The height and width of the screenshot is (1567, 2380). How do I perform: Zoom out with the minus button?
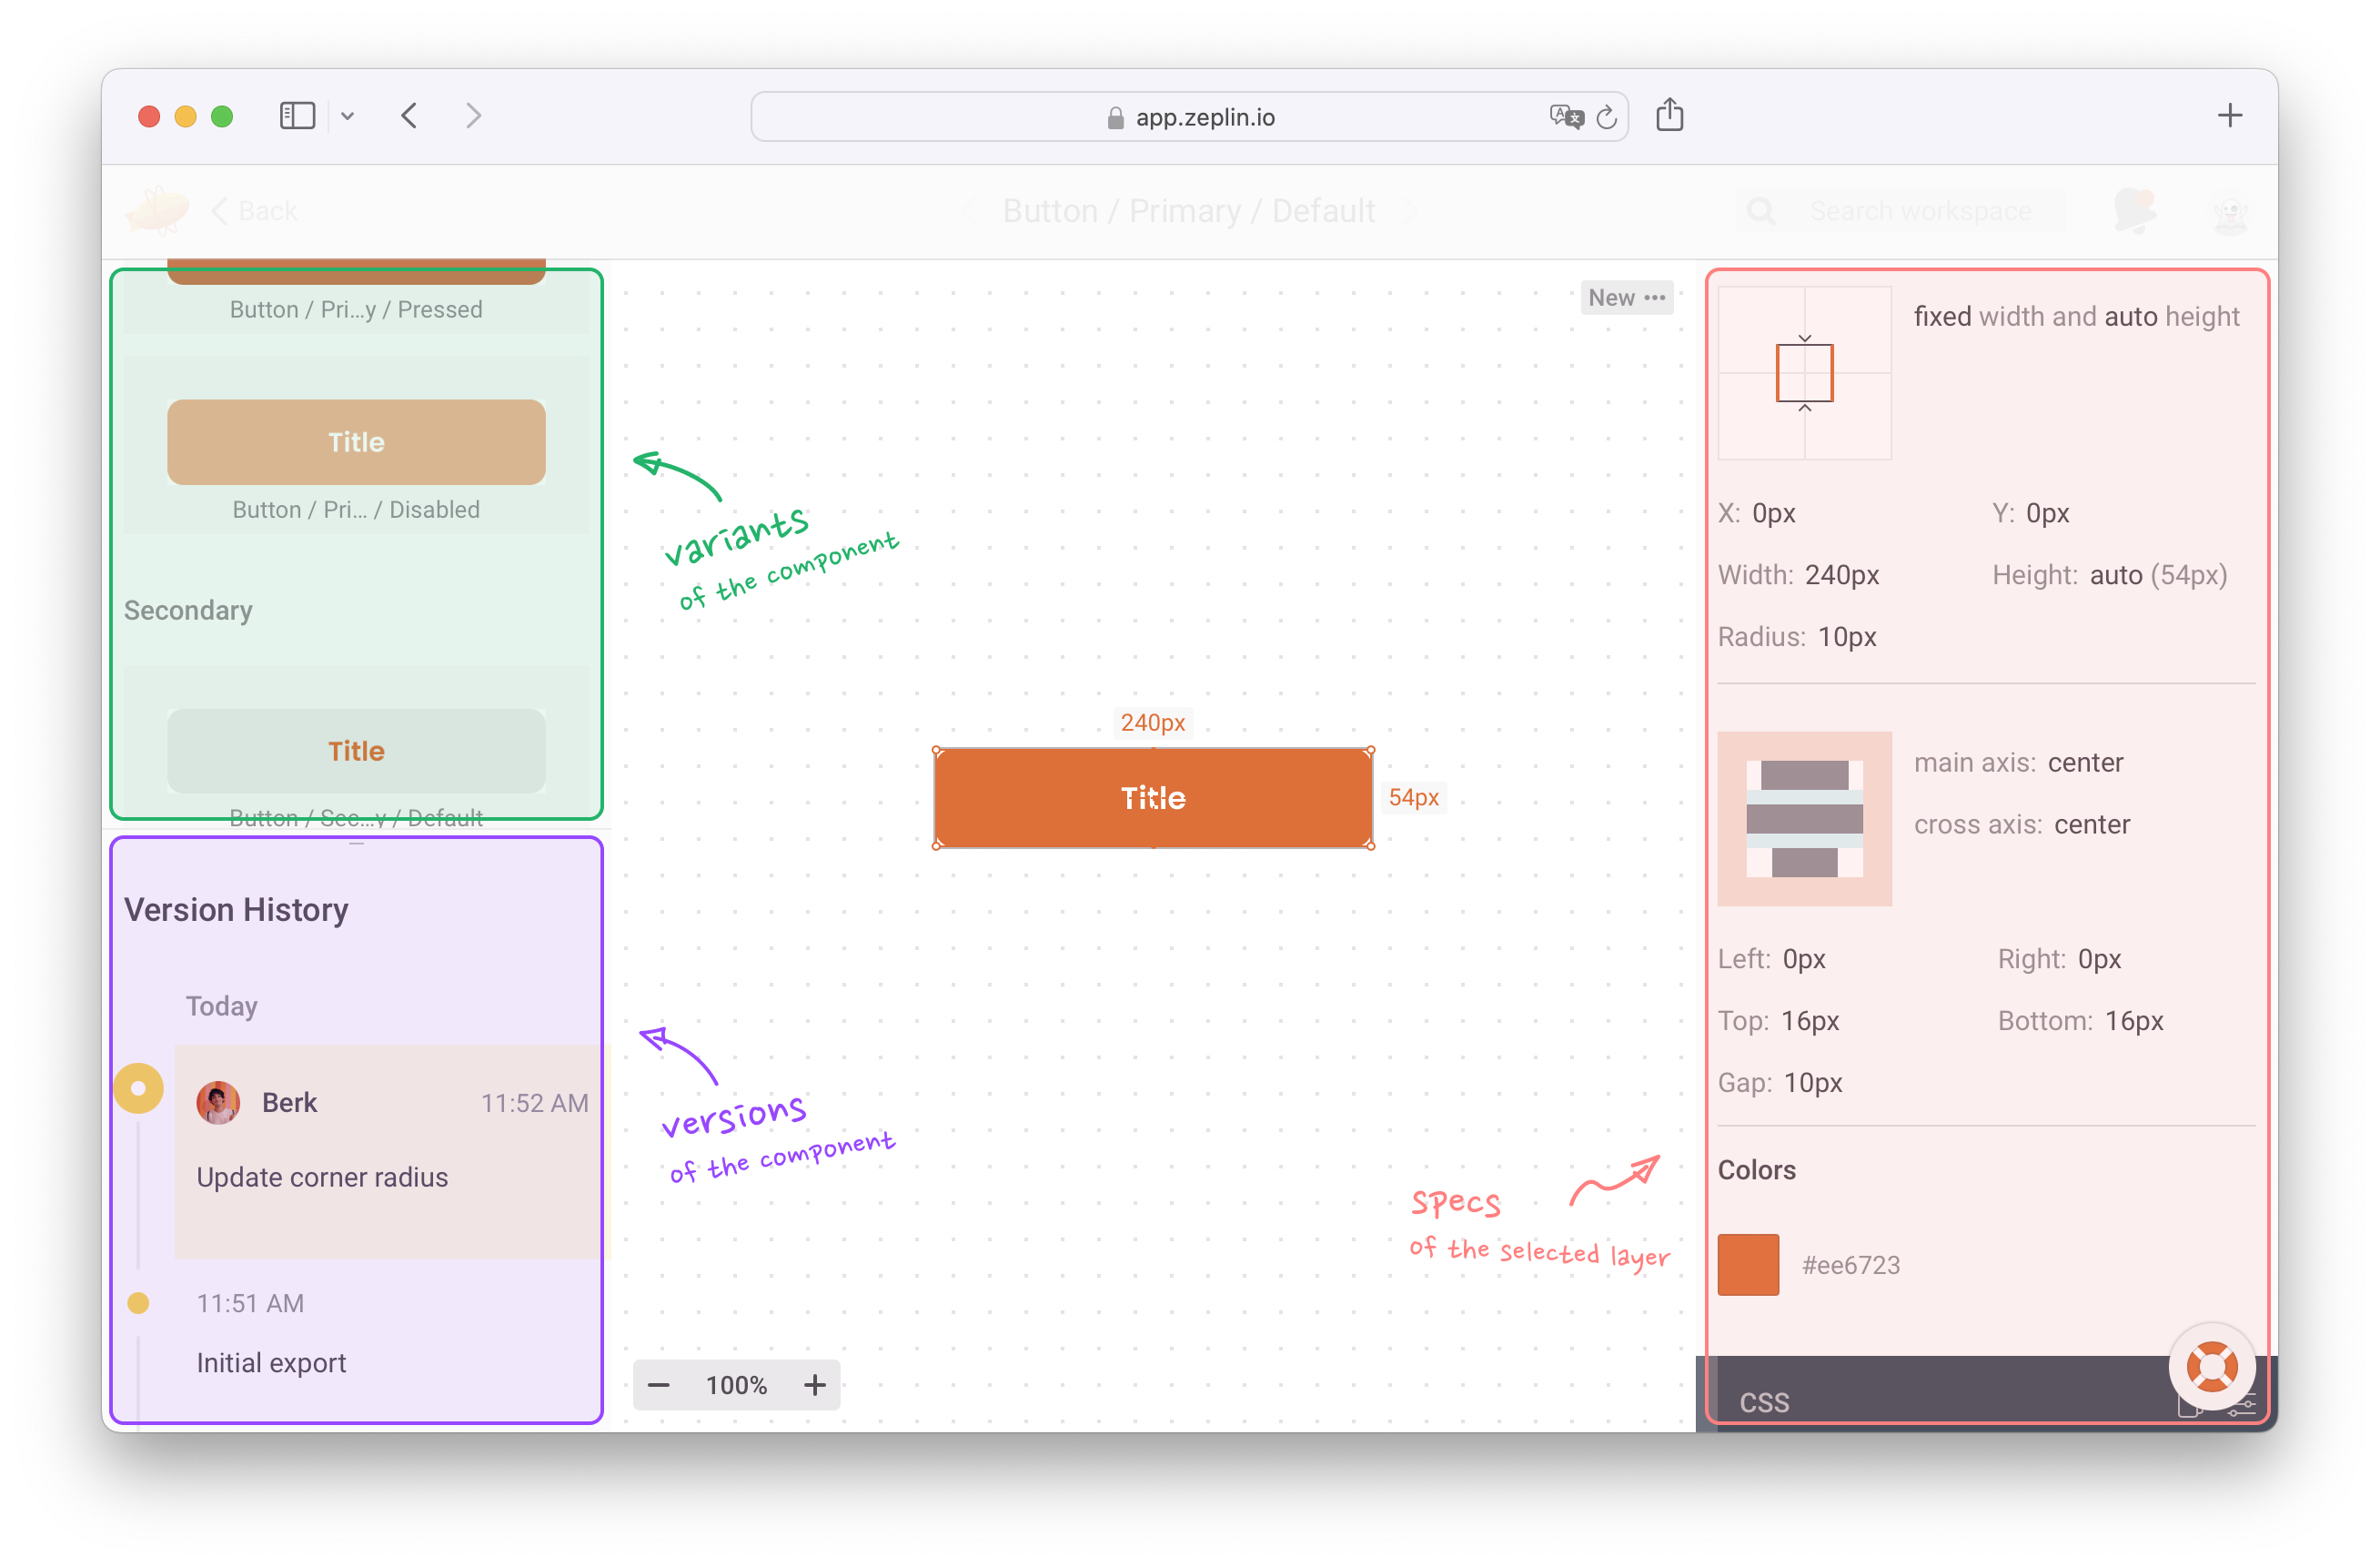click(x=658, y=1385)
